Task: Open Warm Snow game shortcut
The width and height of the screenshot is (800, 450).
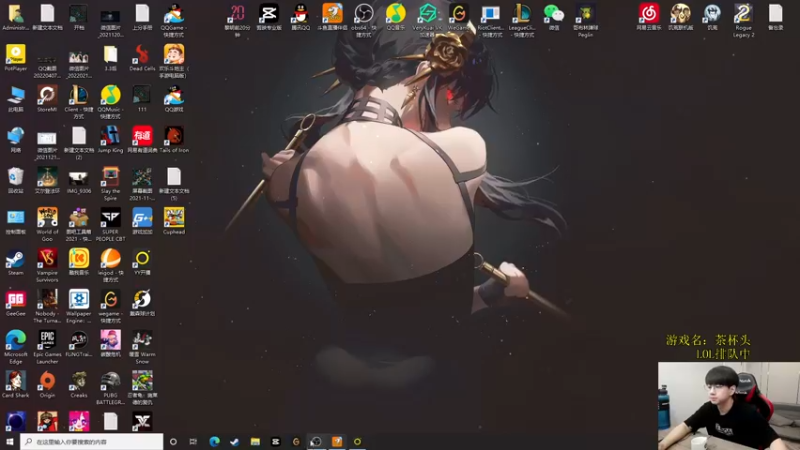Action: 142,347
